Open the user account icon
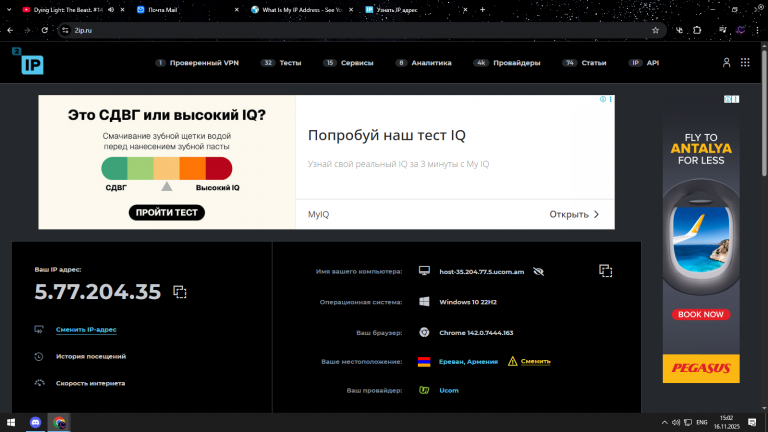The height and width of the screenshot is (432, 768). (726, 63)
